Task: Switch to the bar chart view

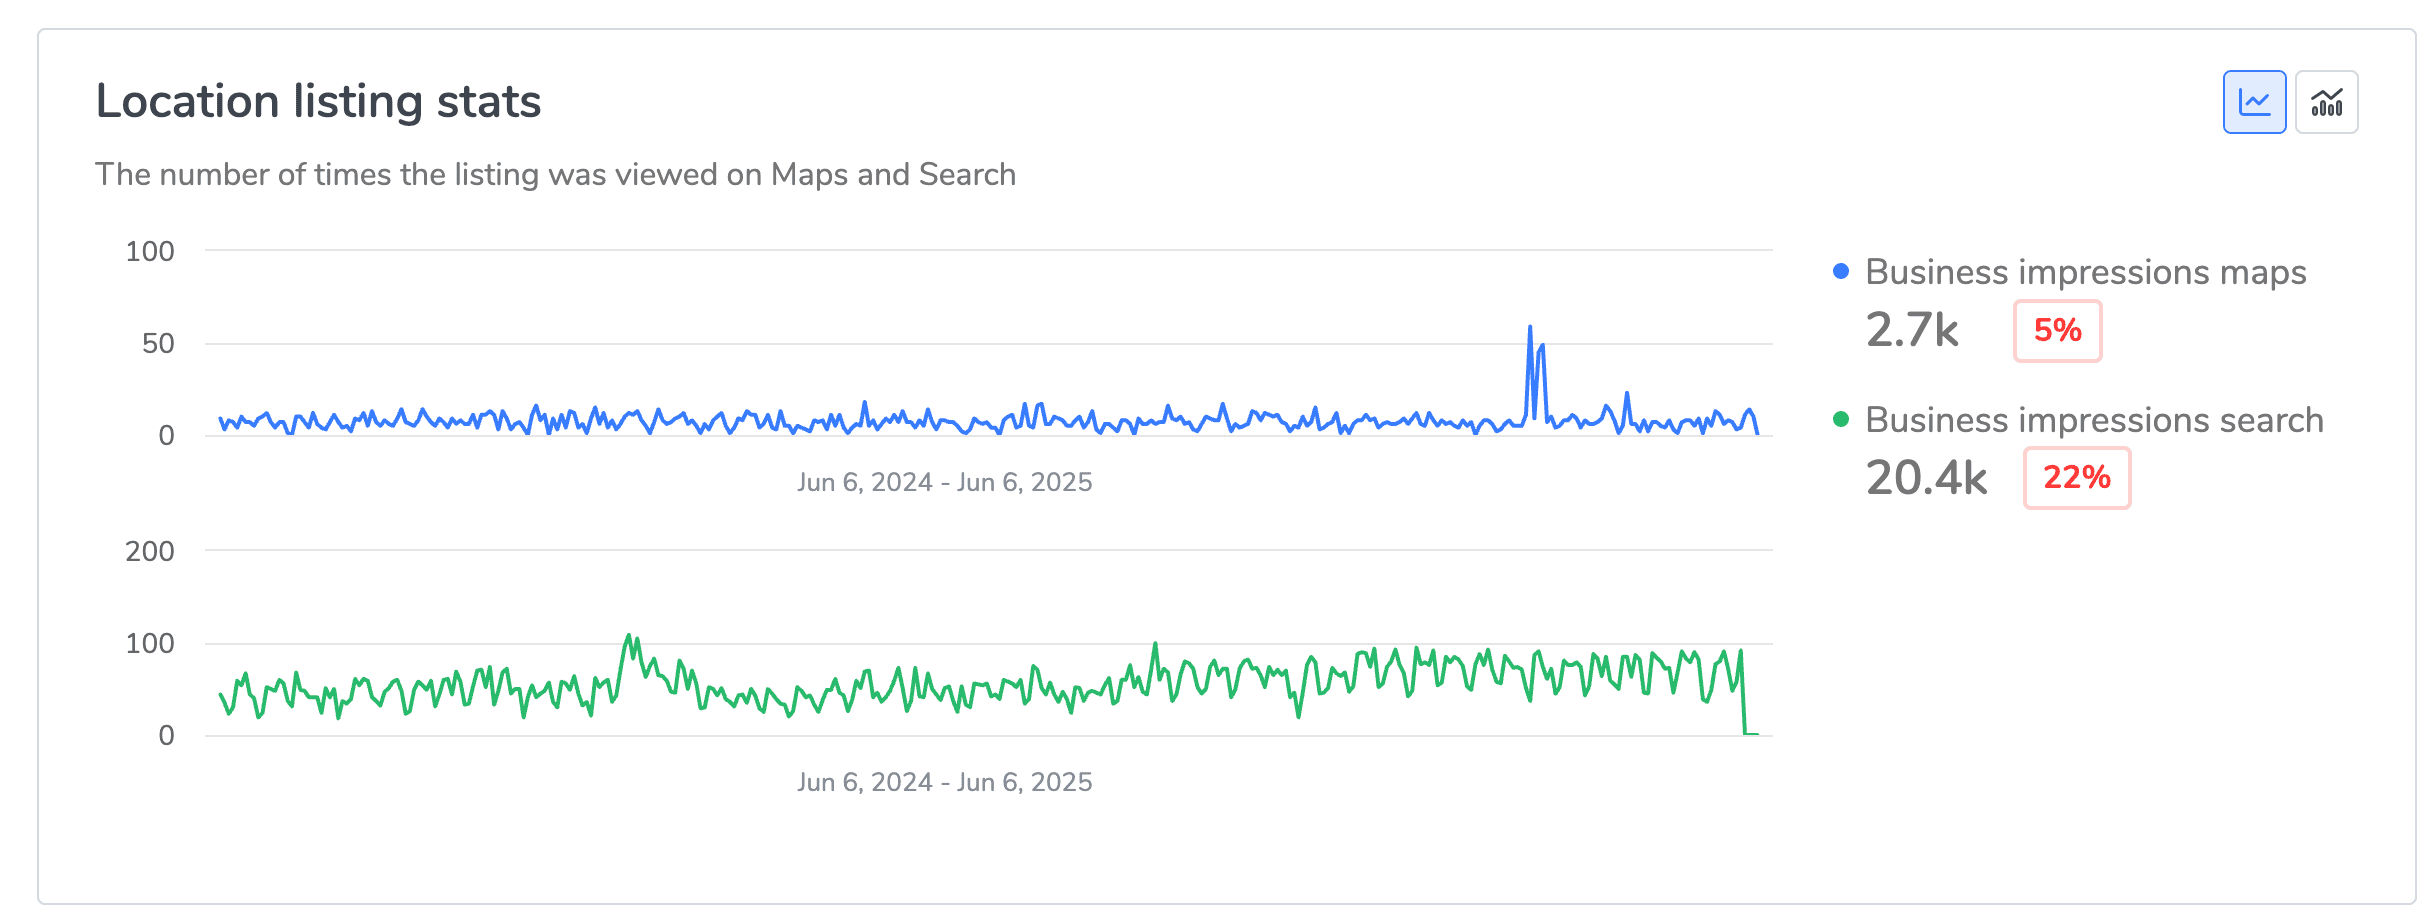Action: coord(2326,102)
